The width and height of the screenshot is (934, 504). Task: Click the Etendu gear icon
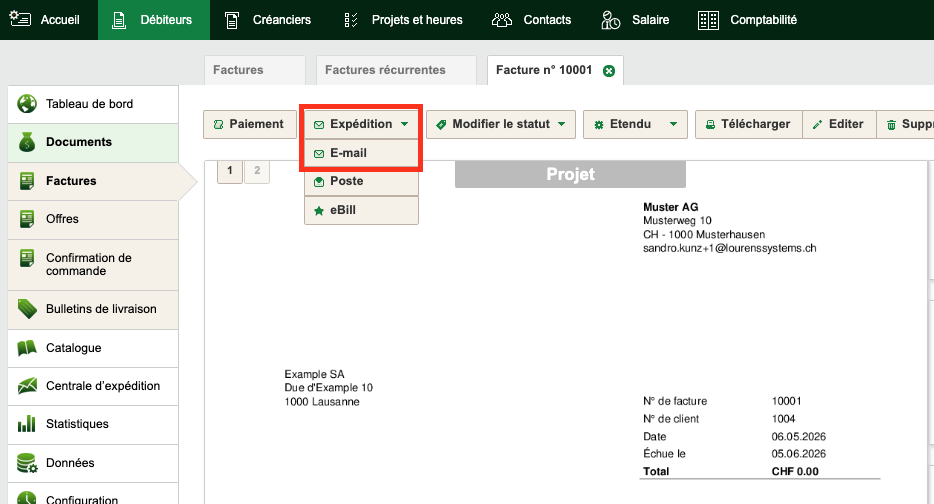pos(599,125)
